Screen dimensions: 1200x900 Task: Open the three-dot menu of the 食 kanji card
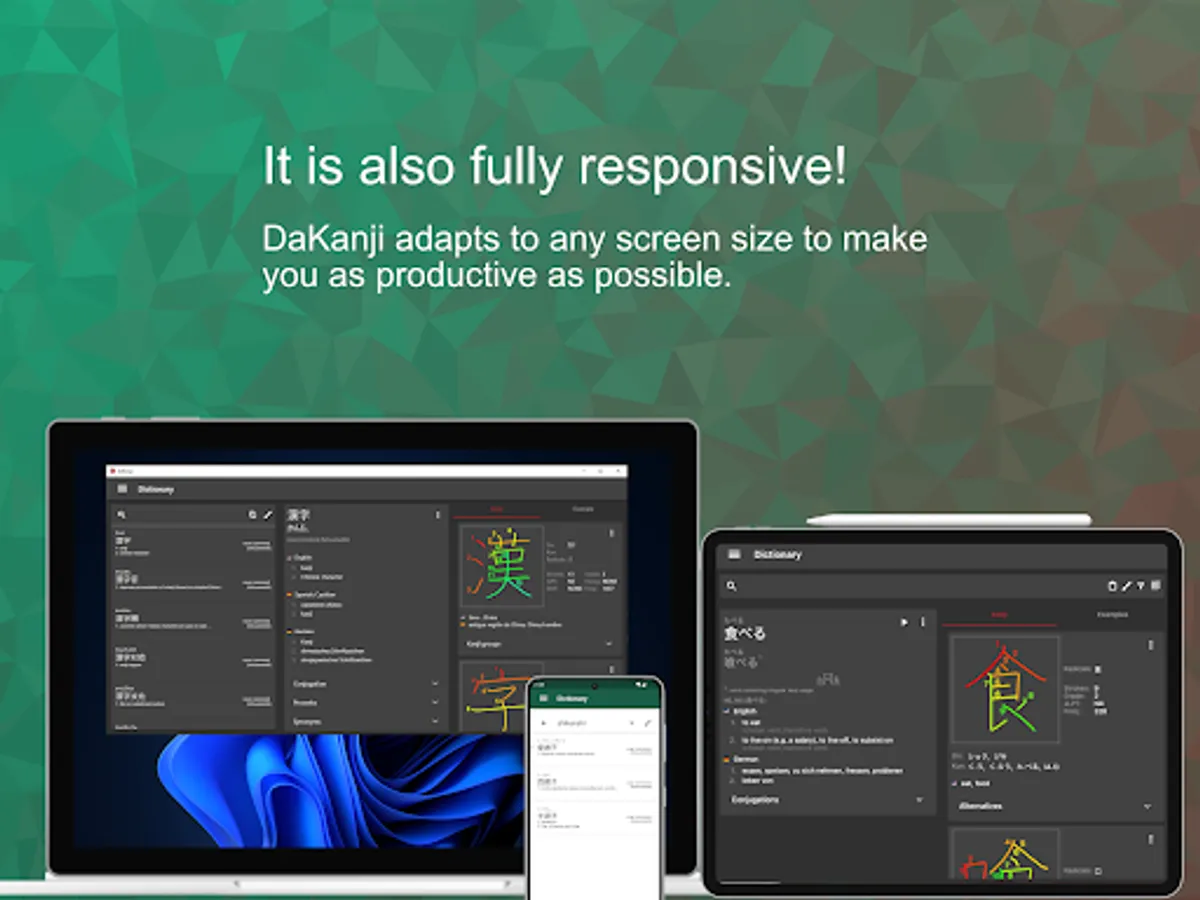pyautogui.click(x=1151, y=646)
